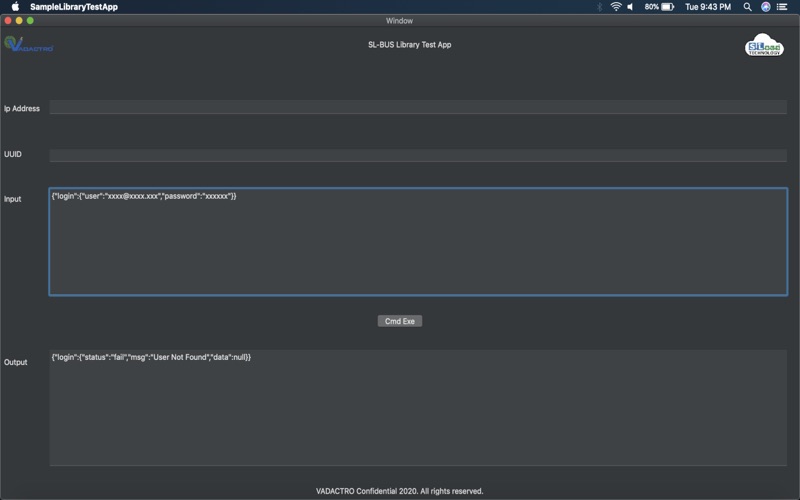Click the VADACTRO Confidential 2020 footer text
This screenshot has height=500, width=800.
click(399, 491)
